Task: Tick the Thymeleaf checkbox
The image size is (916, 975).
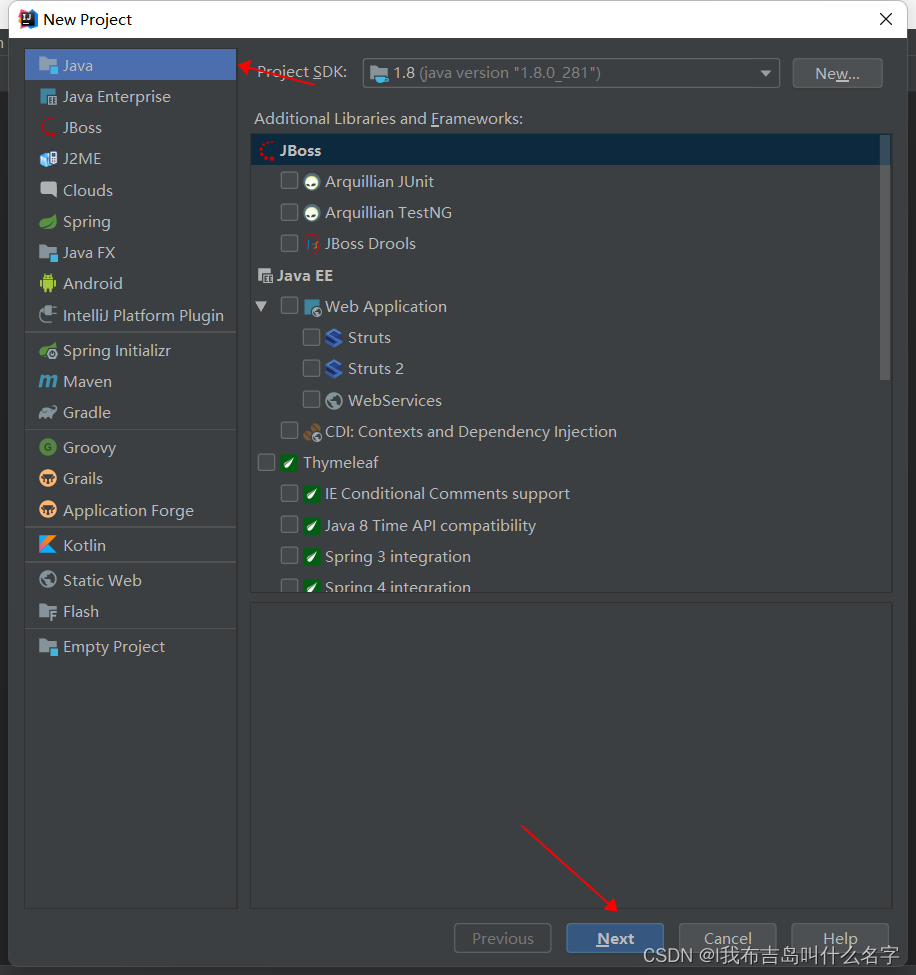Action: pos(266,462)
